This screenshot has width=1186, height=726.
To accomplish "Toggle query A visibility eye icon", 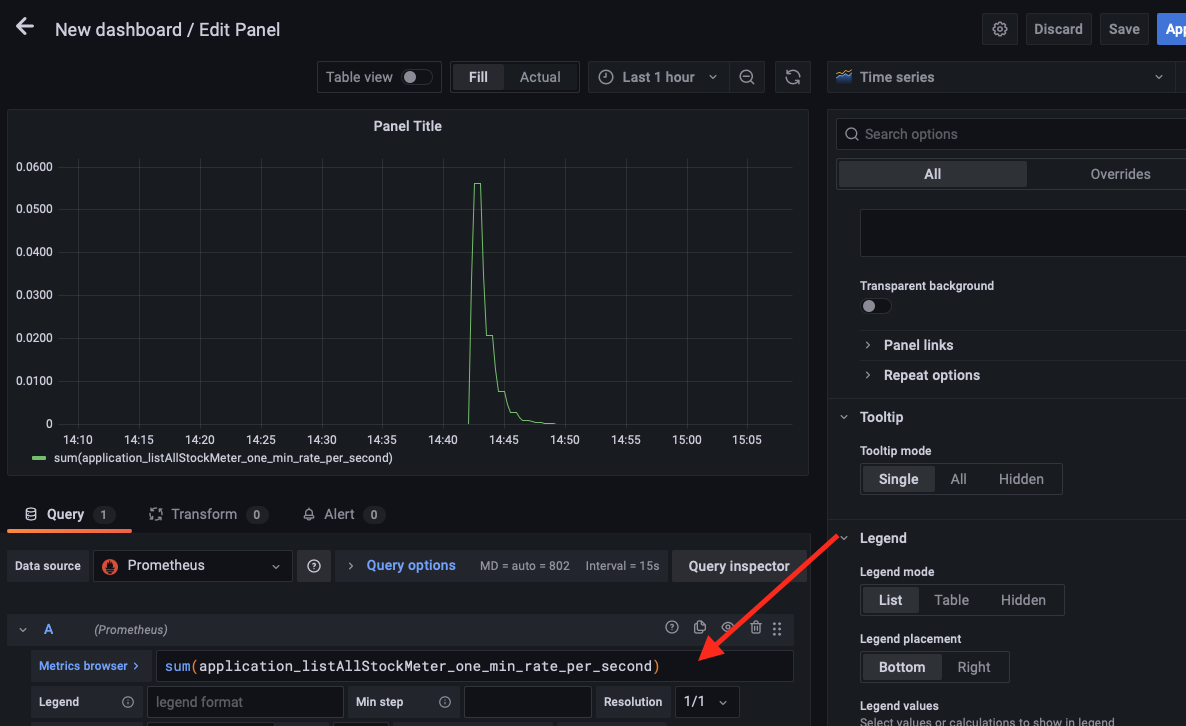I will 727,628.
